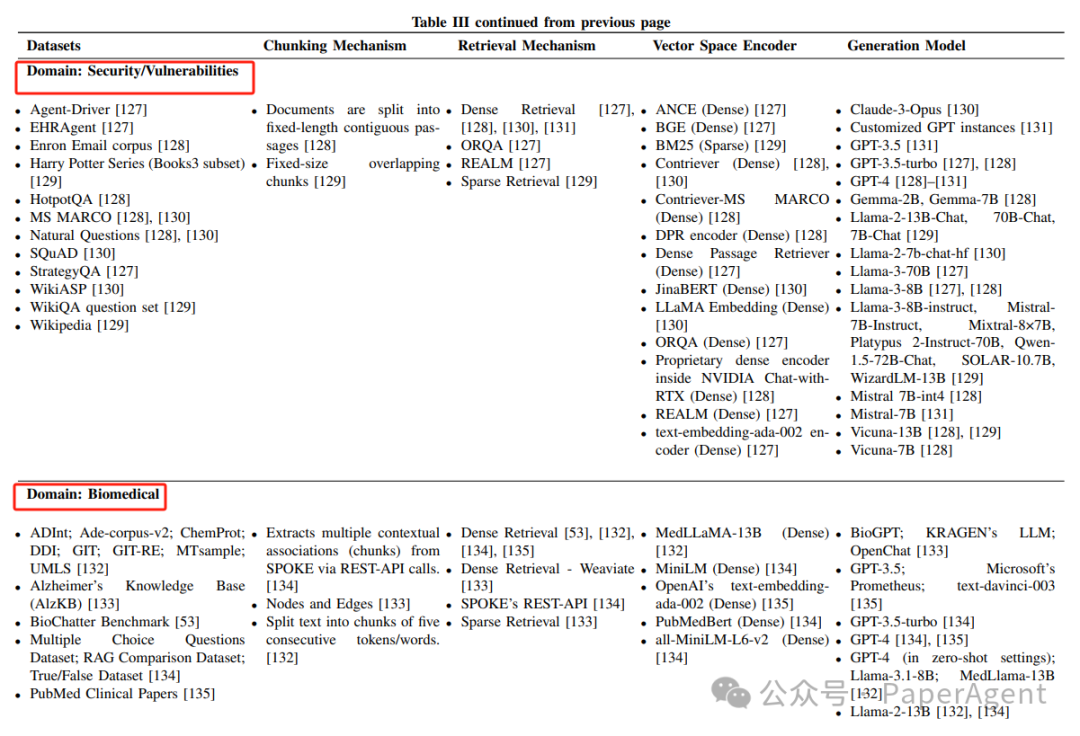Select the 'GPT-3.5 [131]' model entry
1080x736 pixels.
click(x=894, y=145)
